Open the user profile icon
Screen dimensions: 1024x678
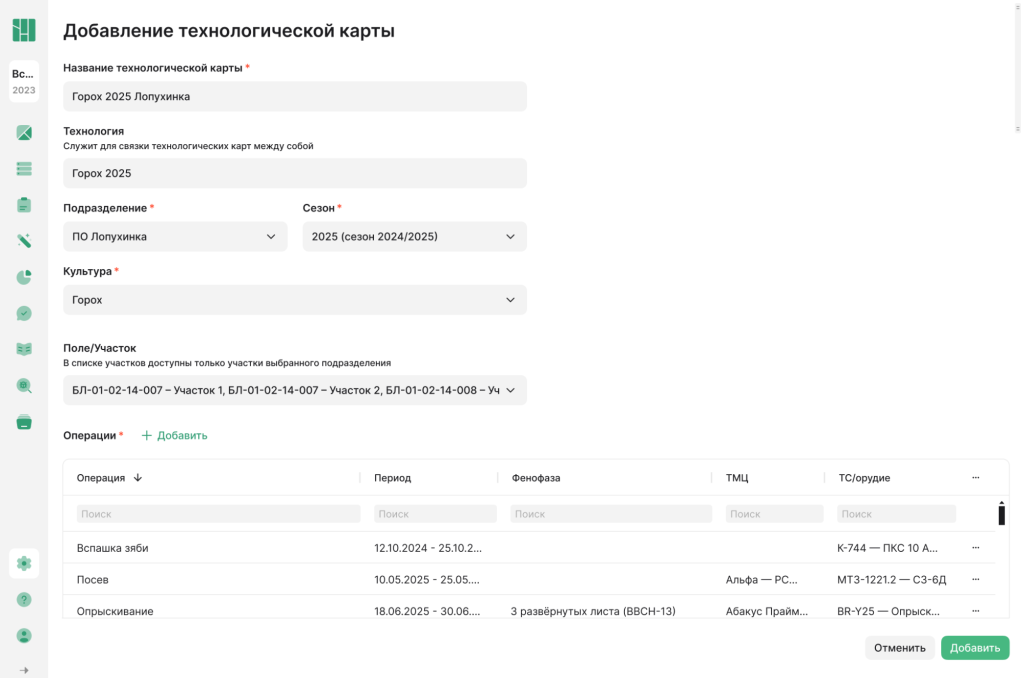tap(24, 635)
